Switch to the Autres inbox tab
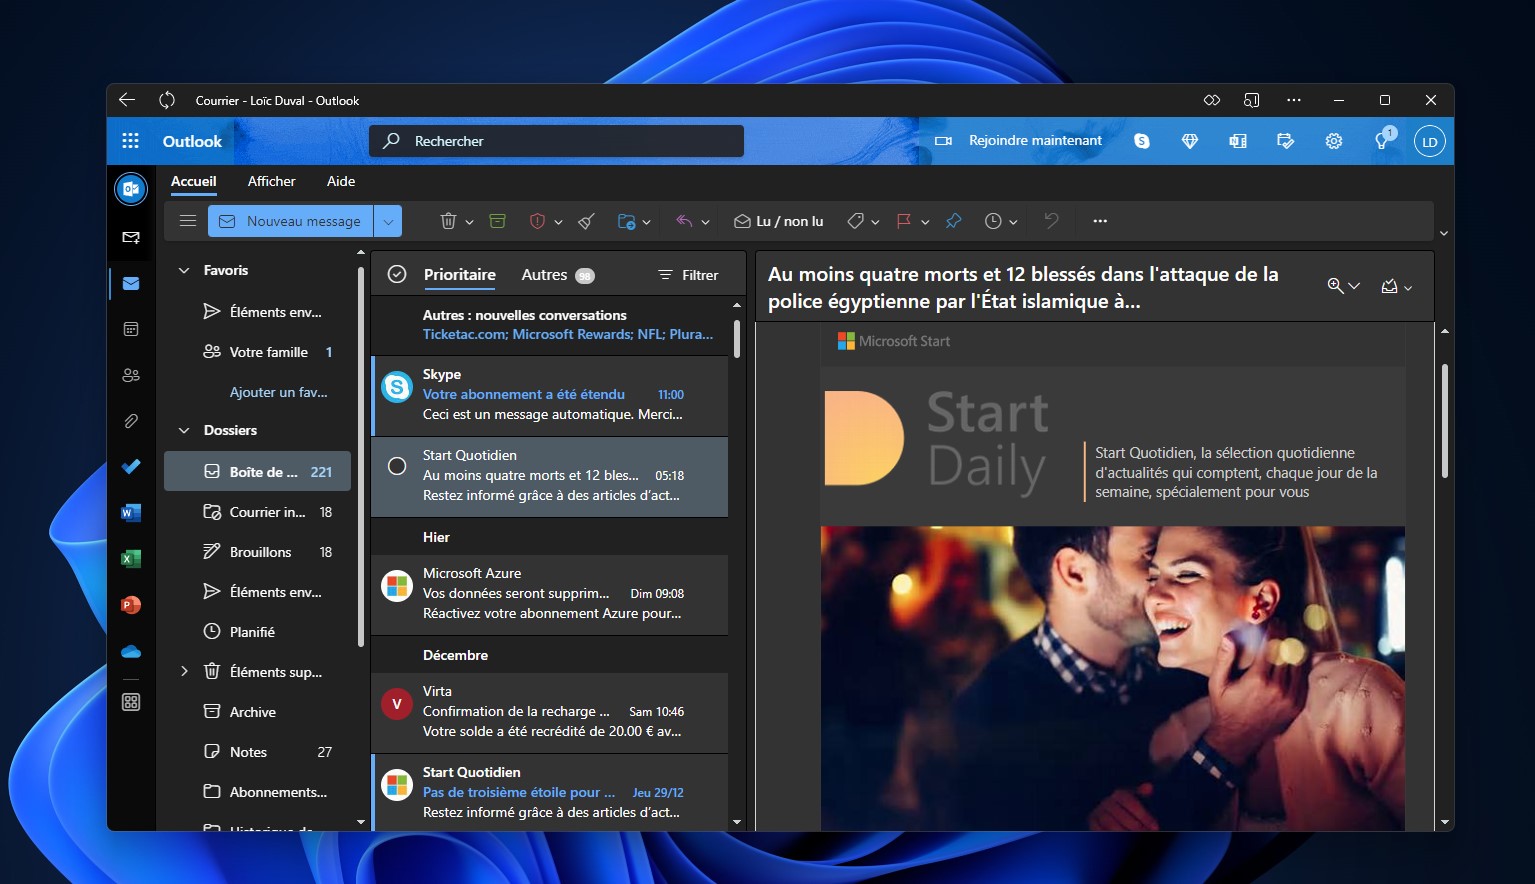This screenshot has height=884, width=1535. (544, 274)
